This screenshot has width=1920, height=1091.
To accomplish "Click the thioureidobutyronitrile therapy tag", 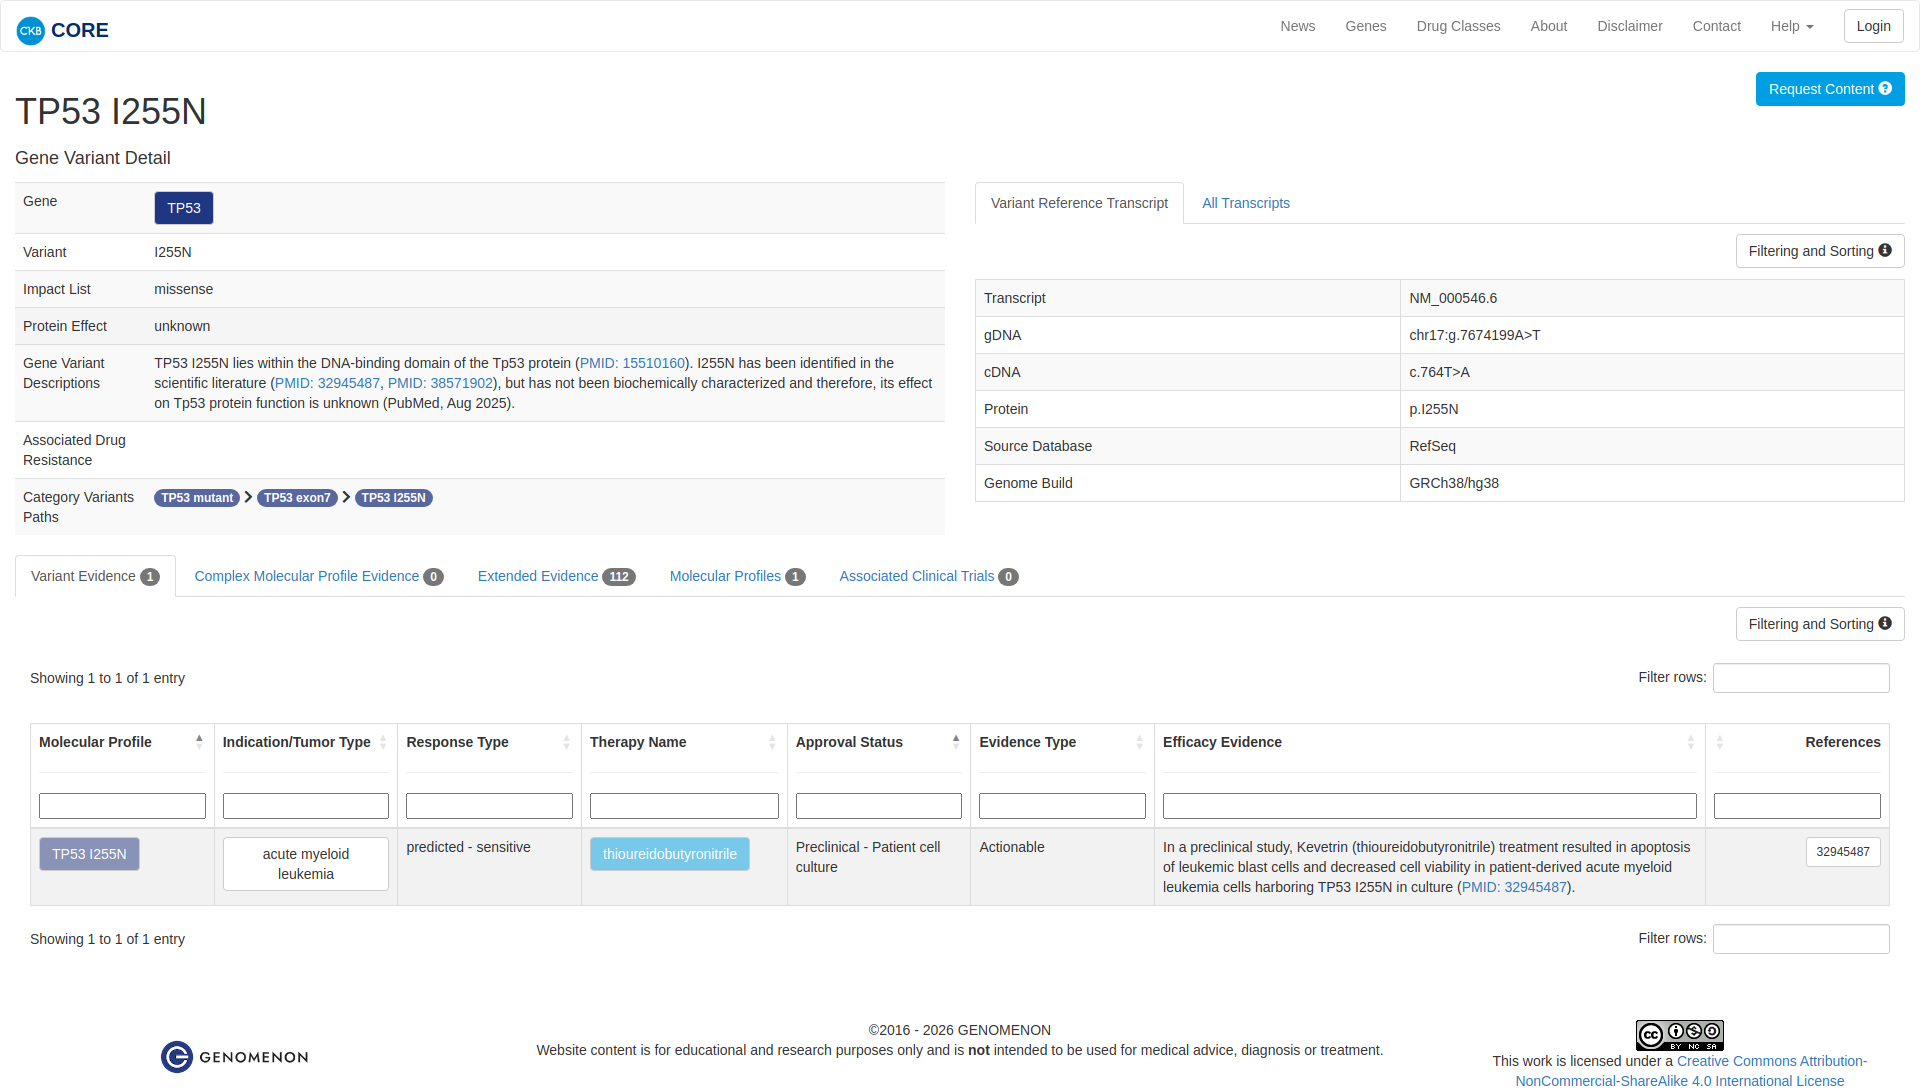I will pos(669,854).
